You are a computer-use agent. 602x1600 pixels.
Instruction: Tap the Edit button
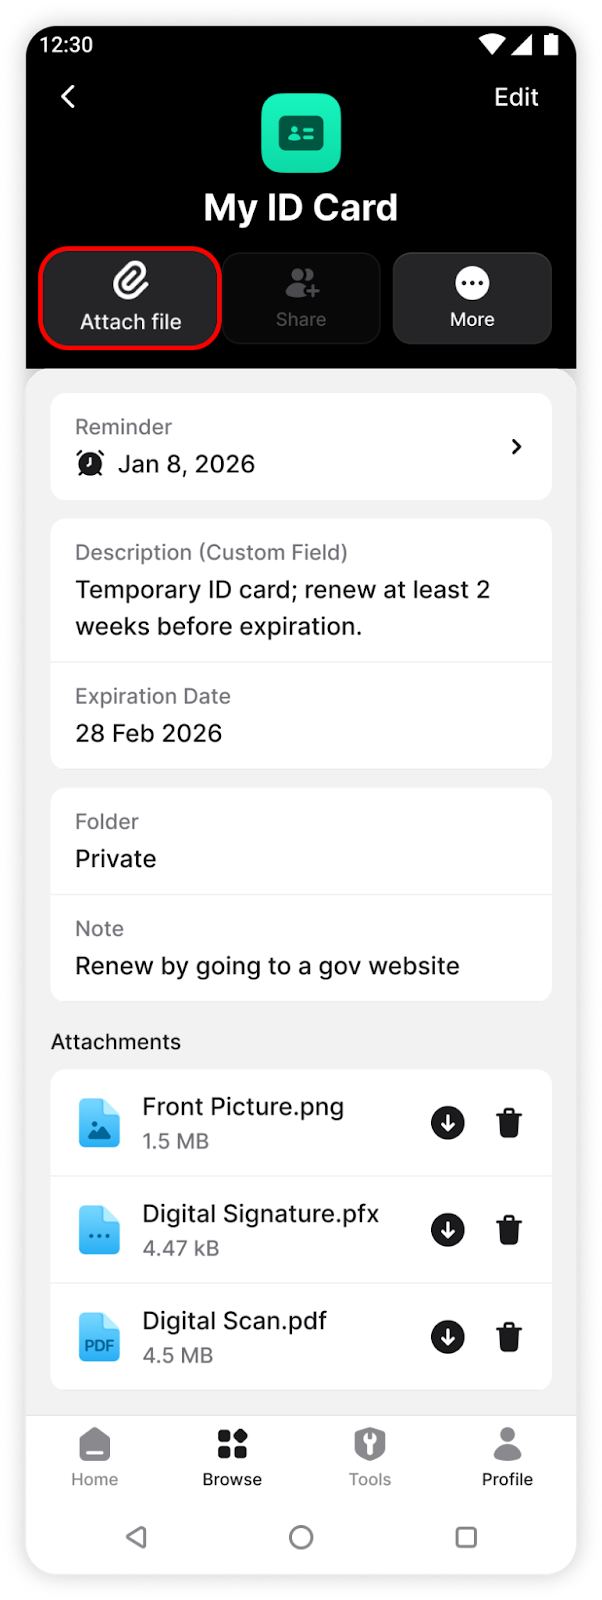click(x=516, y=97)
